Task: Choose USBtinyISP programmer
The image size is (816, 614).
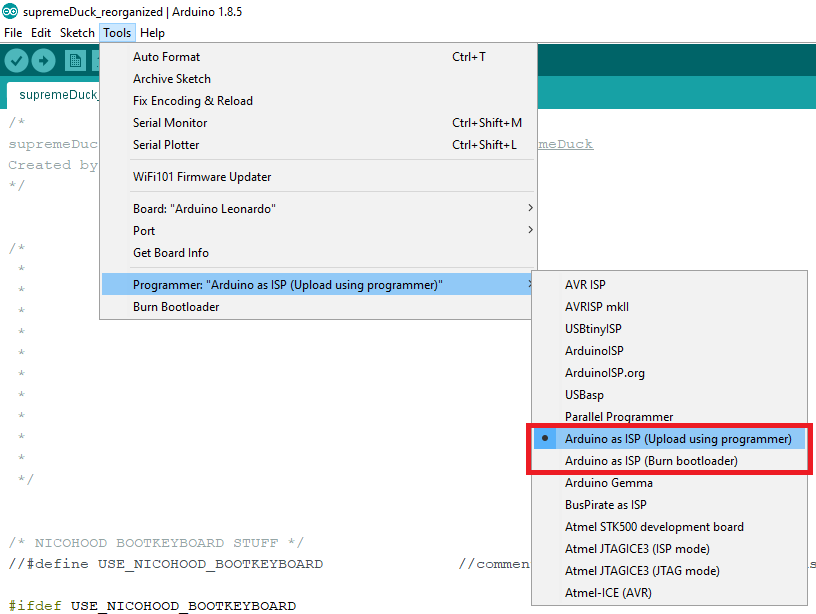Action: (669, 329)
